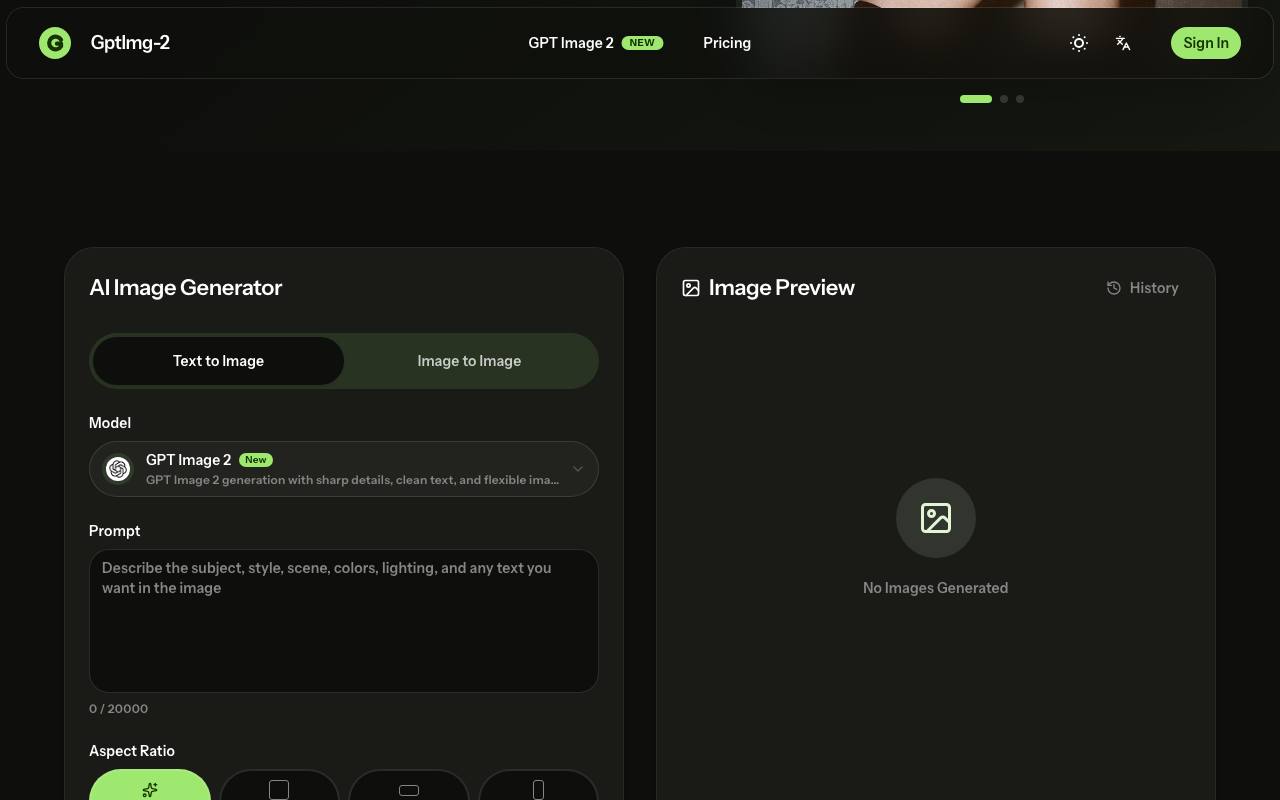This screenshot has height=800, width=1280.
Task: Select the first active carousel indicator
Action: 976,99
